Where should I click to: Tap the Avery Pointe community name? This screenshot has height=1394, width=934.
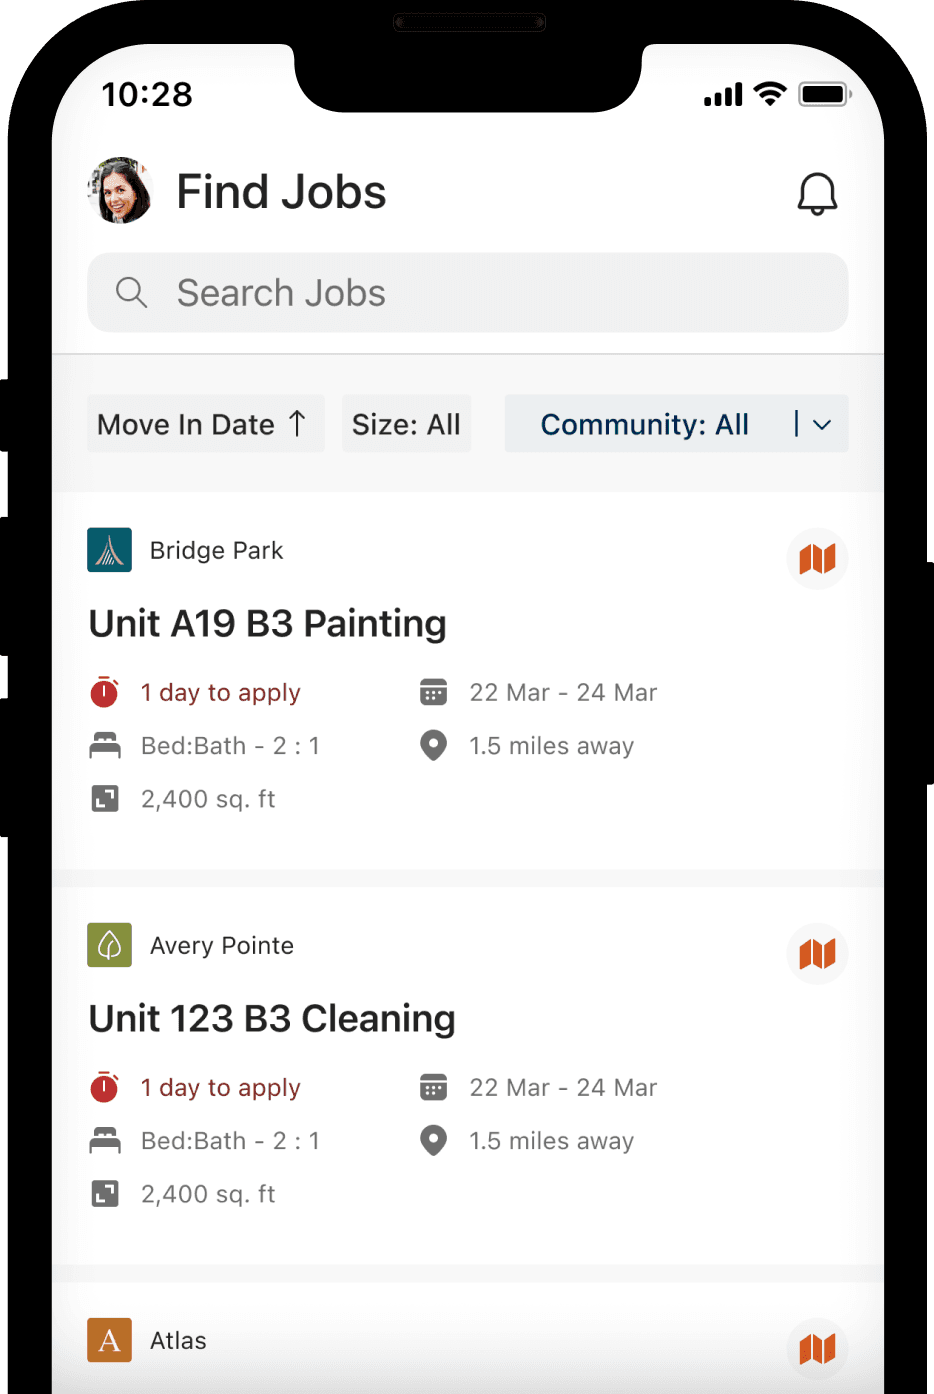(222, 945)
